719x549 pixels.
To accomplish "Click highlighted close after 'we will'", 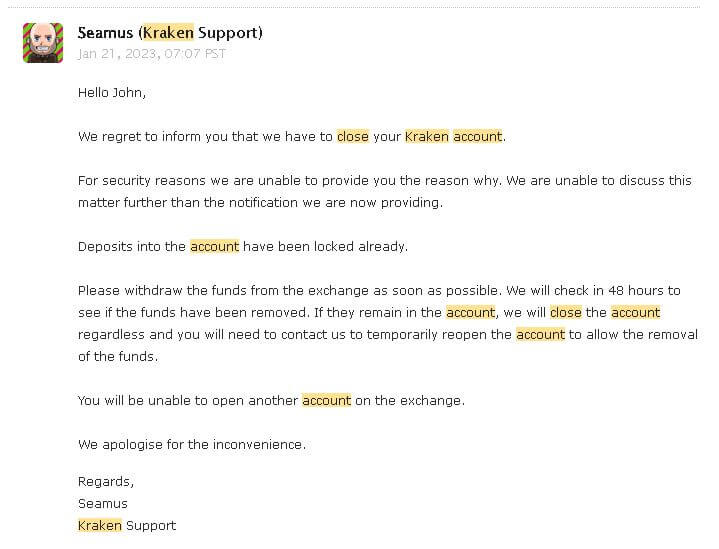I will pos(566,313).
